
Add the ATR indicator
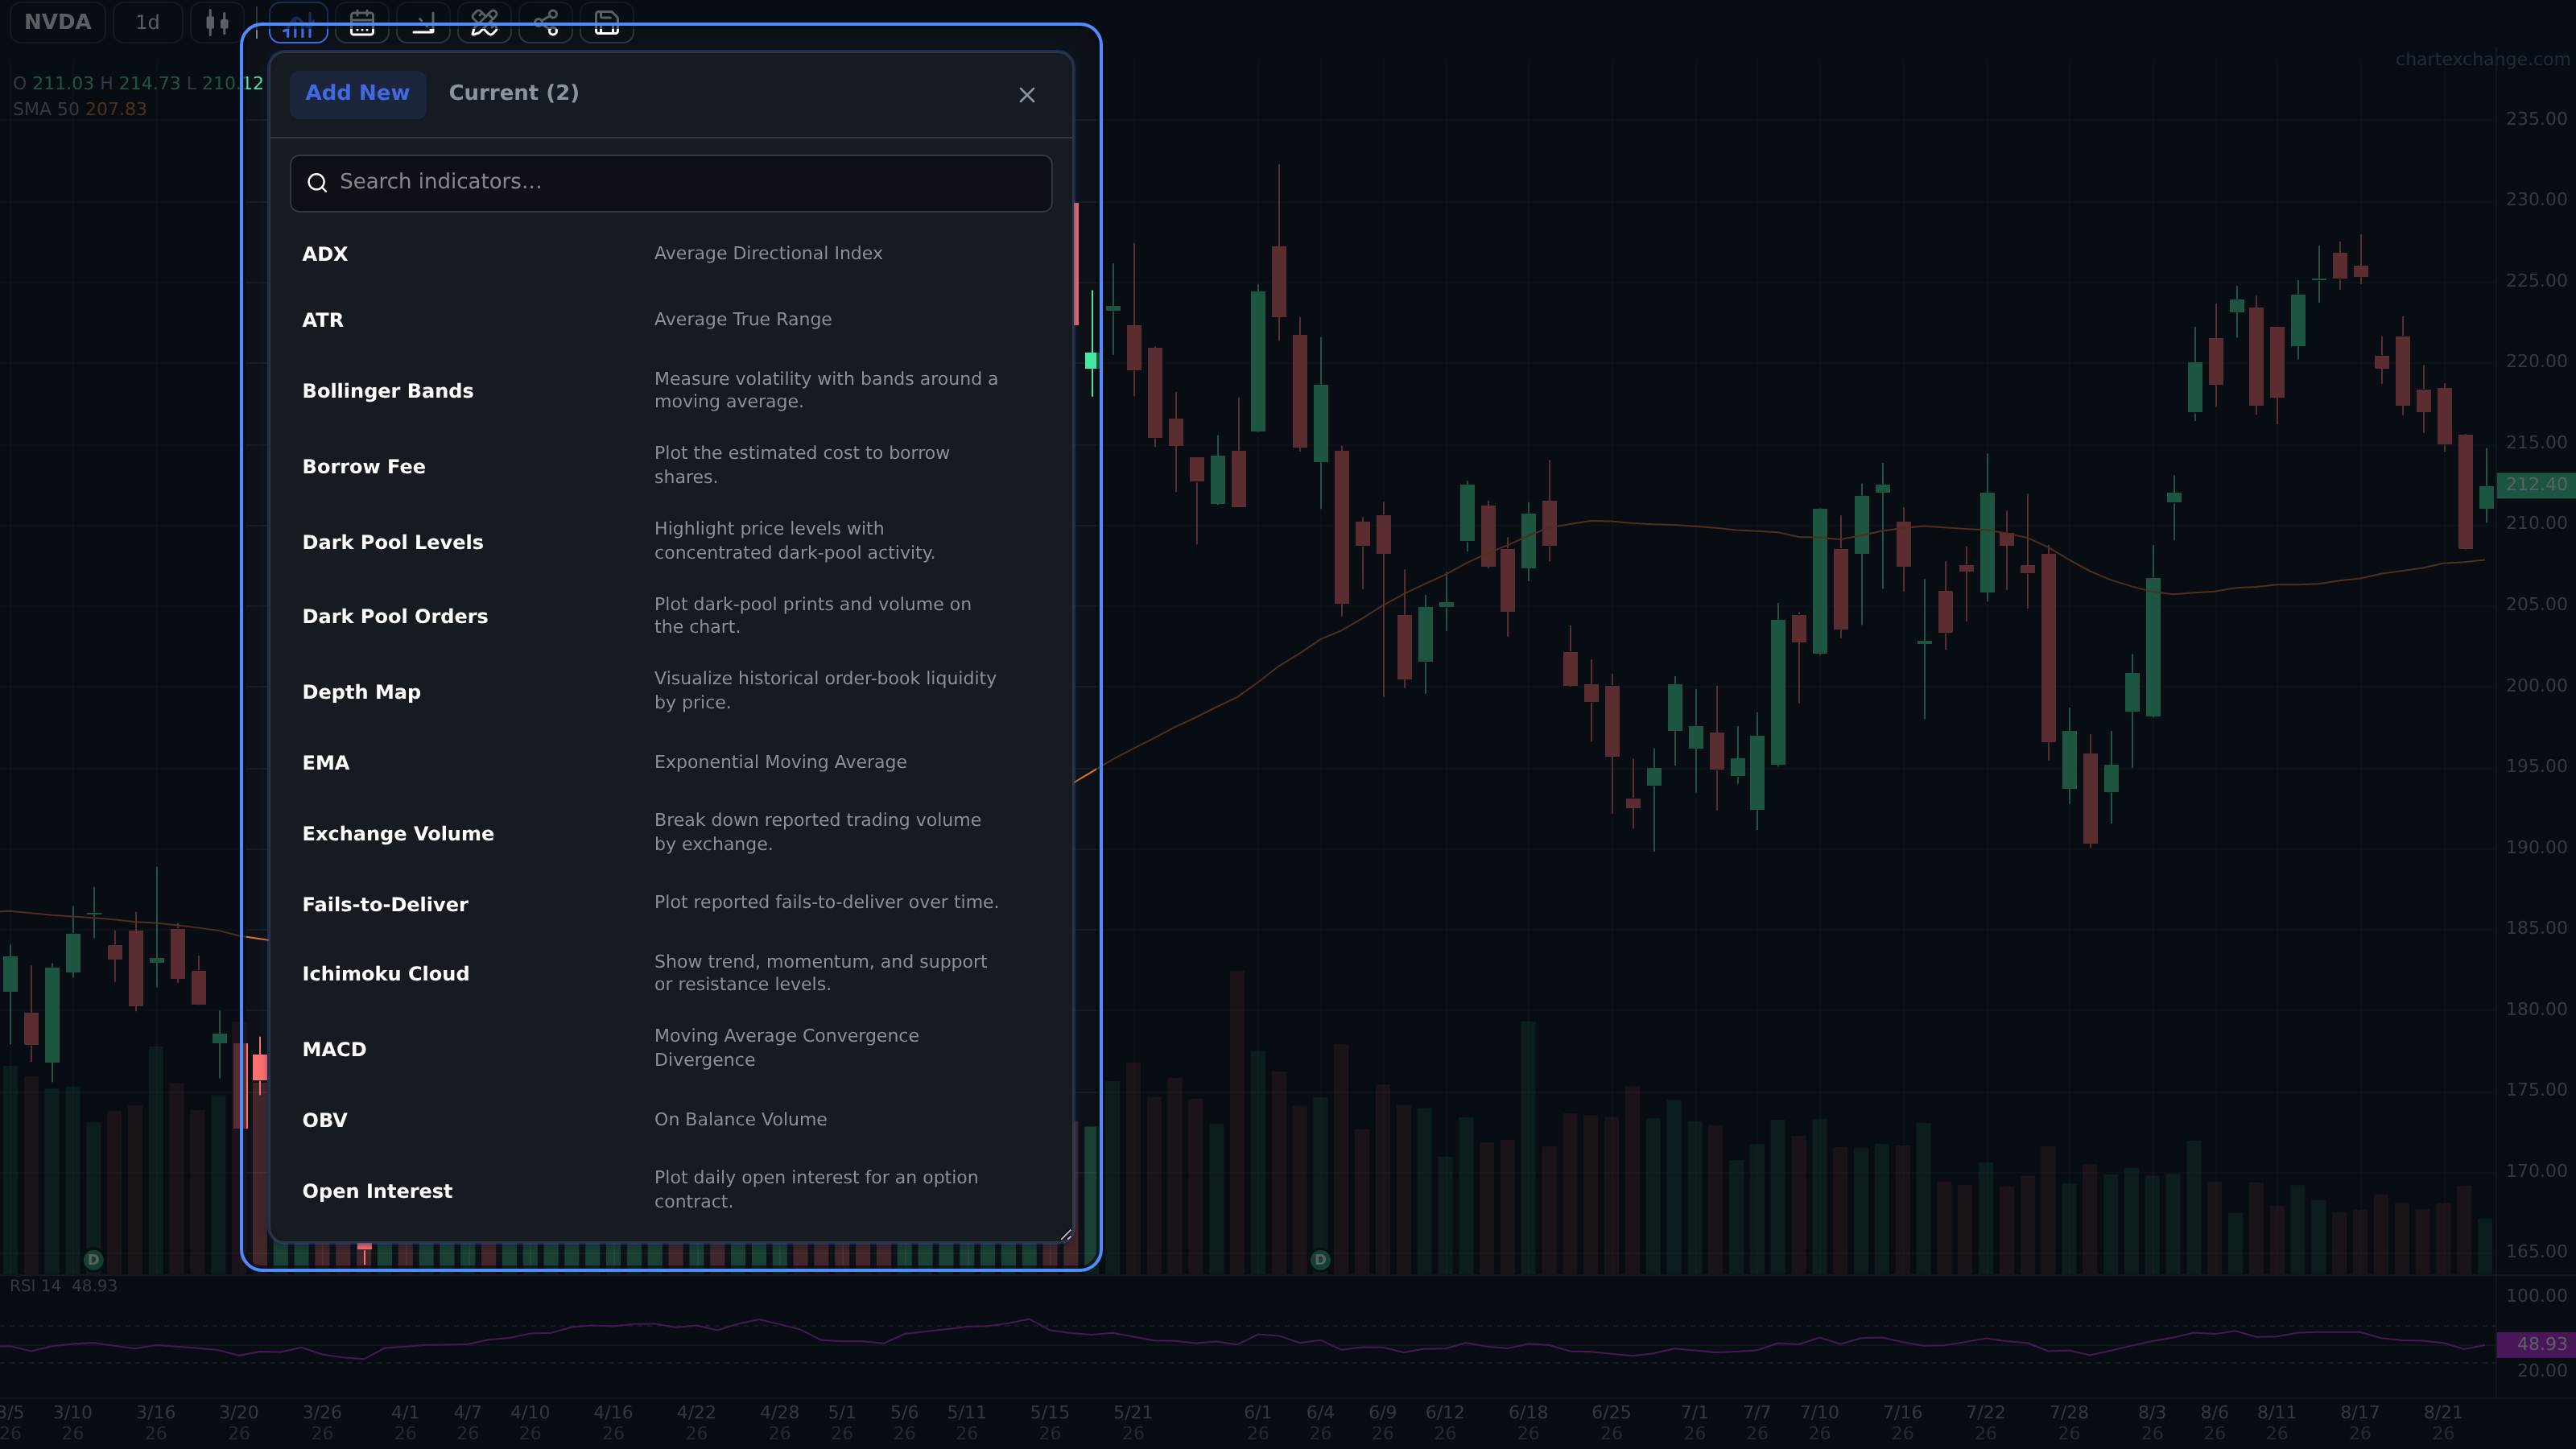[671, 320]
